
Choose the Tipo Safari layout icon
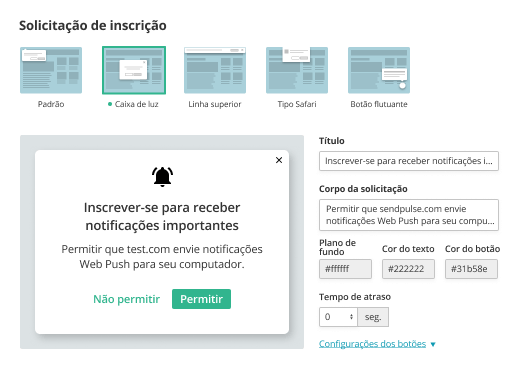click(297, 70)
